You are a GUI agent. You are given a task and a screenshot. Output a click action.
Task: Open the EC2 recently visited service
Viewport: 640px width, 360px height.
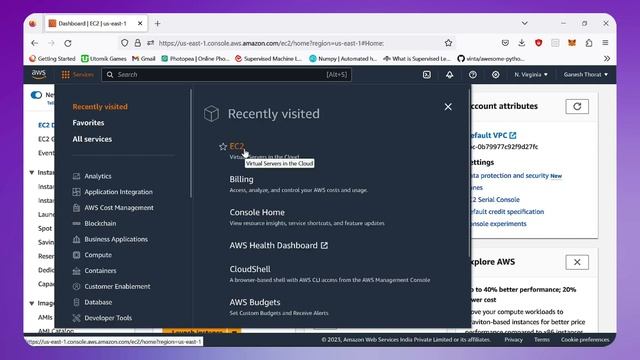[x=237, y=146]
